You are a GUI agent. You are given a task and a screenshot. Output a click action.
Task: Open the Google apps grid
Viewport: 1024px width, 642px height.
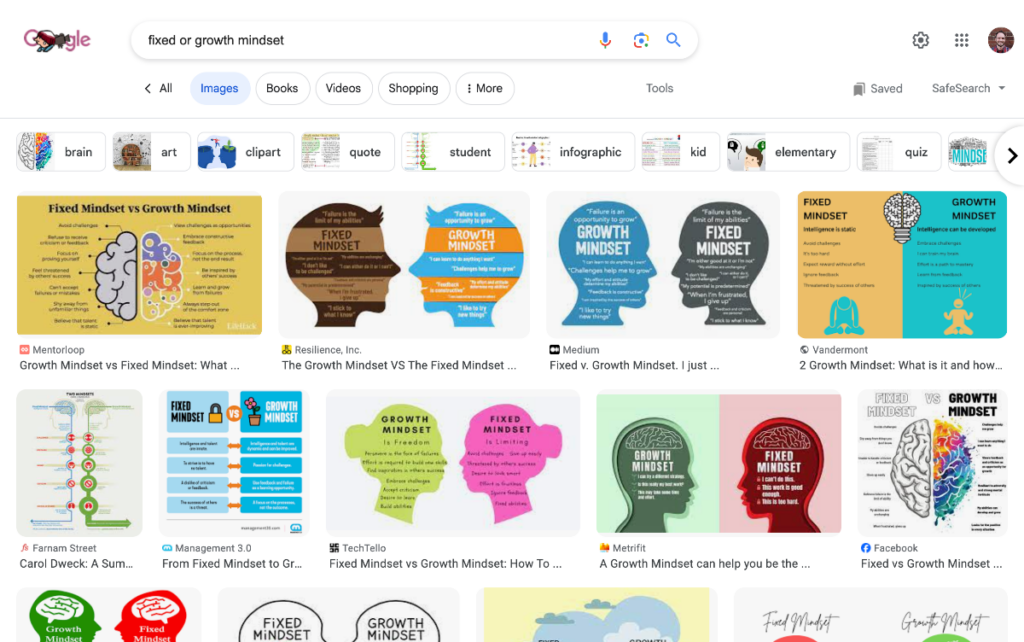point(961,40)
